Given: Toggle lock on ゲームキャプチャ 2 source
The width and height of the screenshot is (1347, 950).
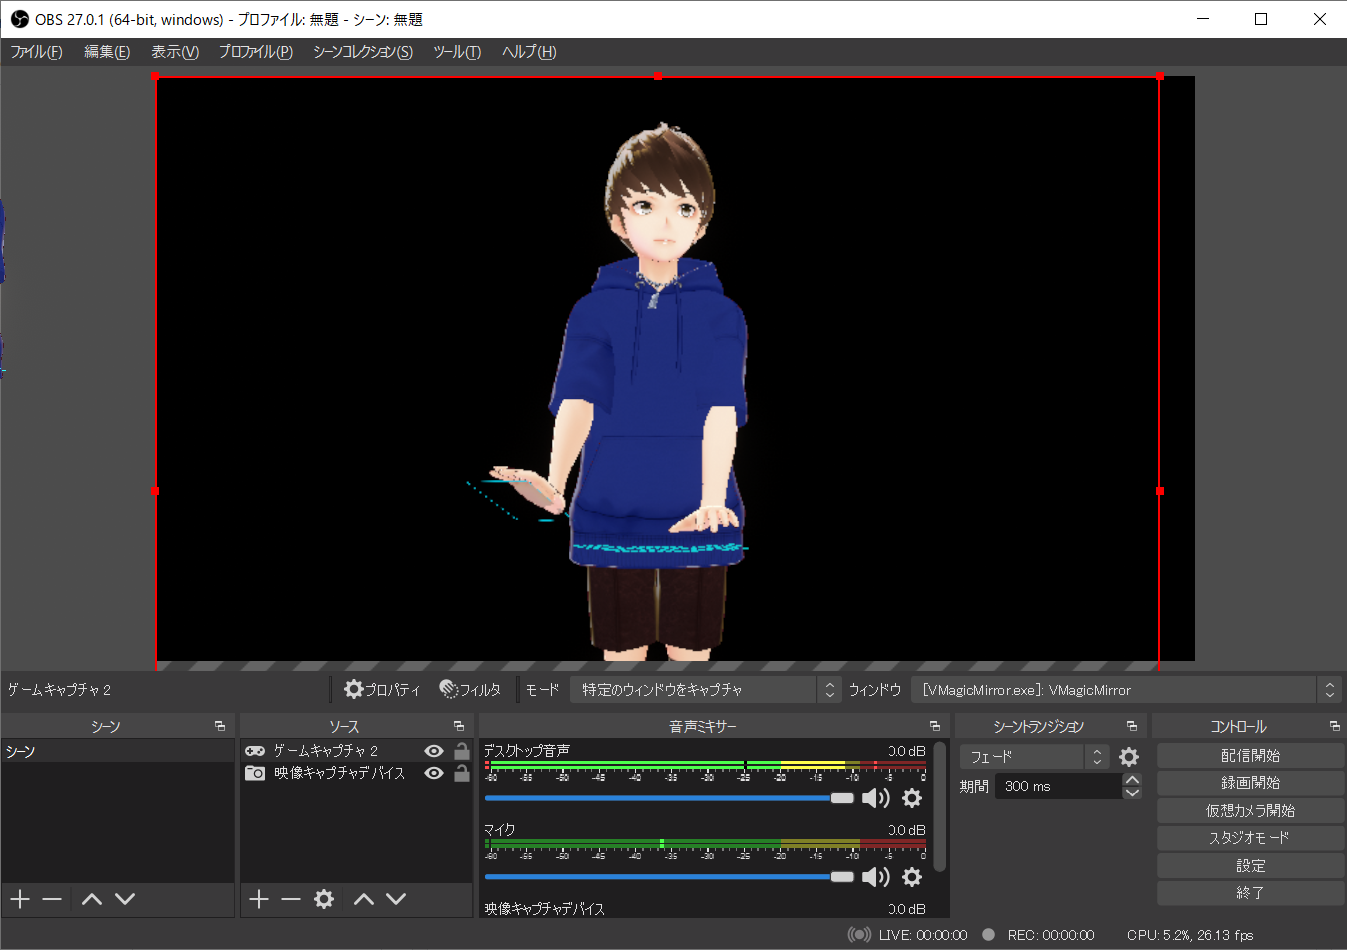Looking at the screenshot, I should (461, 751).
